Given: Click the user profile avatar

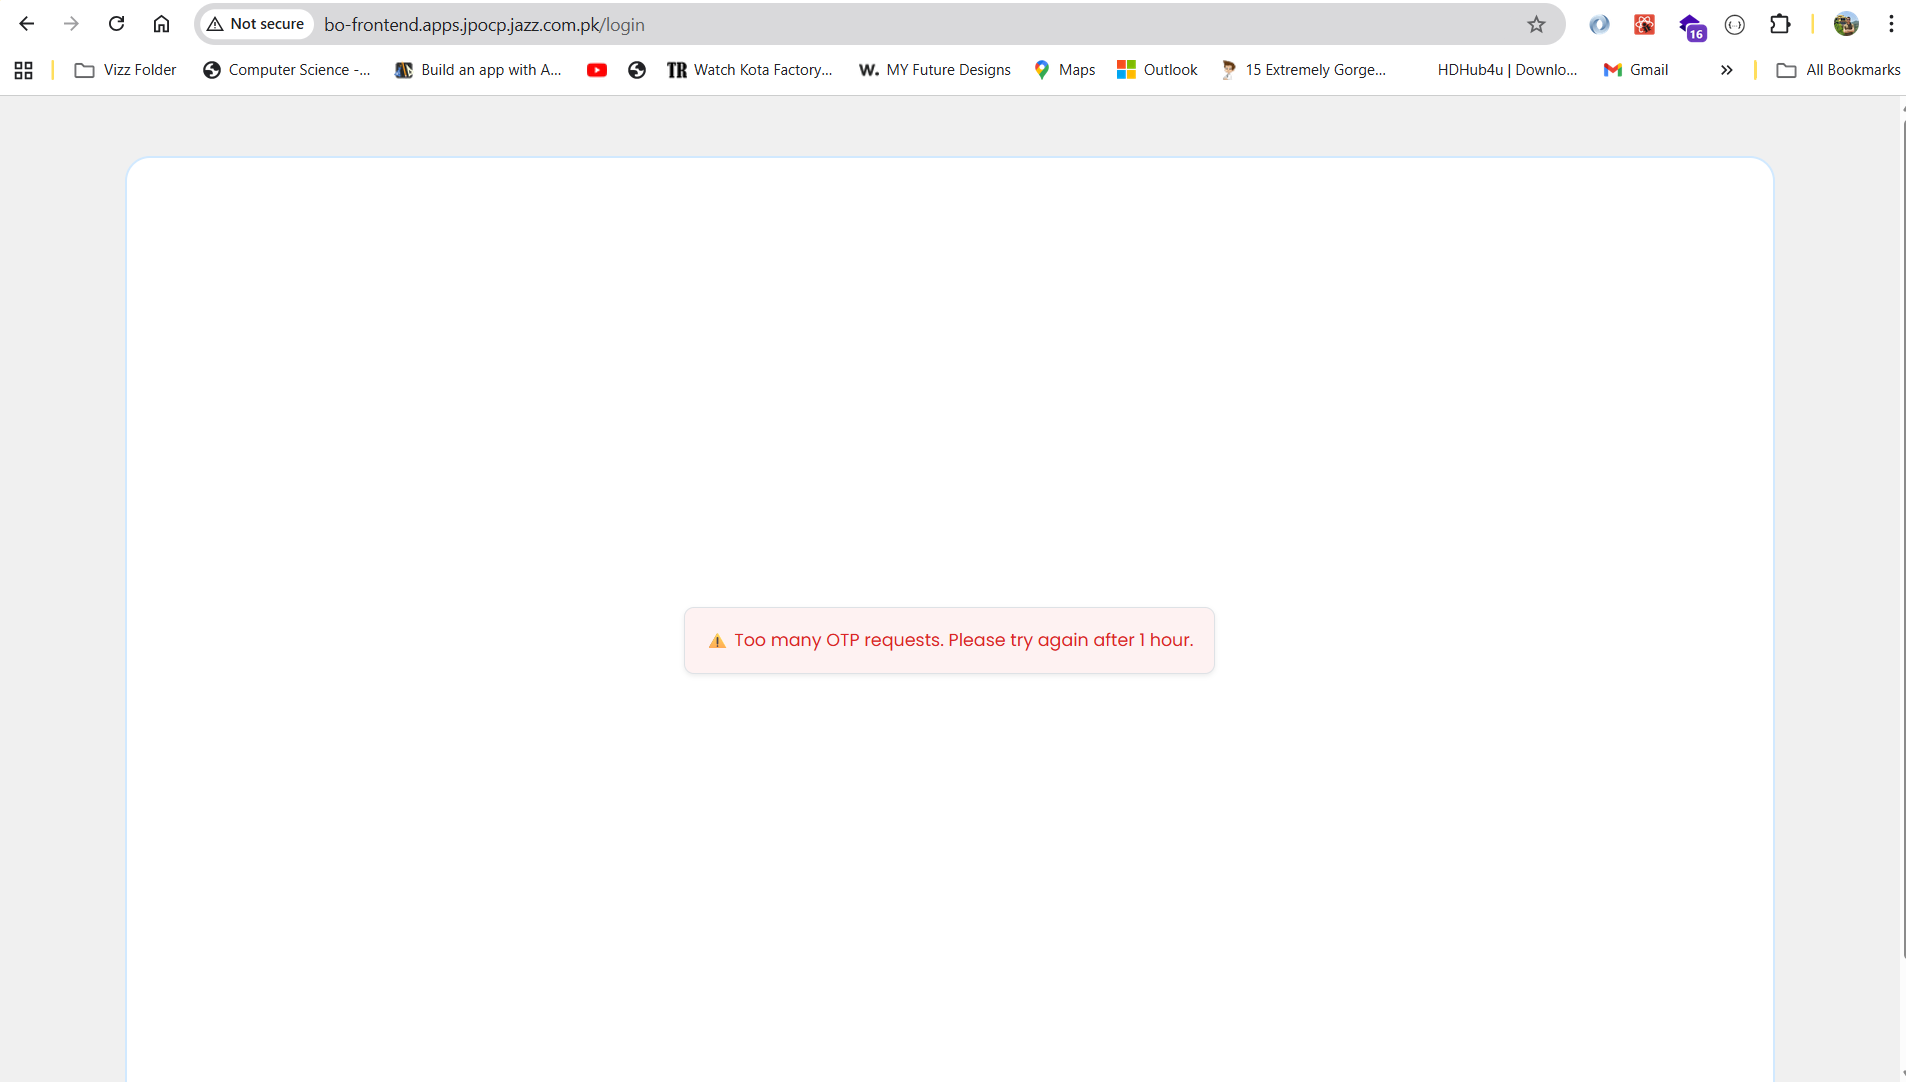Looking at the screenshot, I should click(1846, 24).
